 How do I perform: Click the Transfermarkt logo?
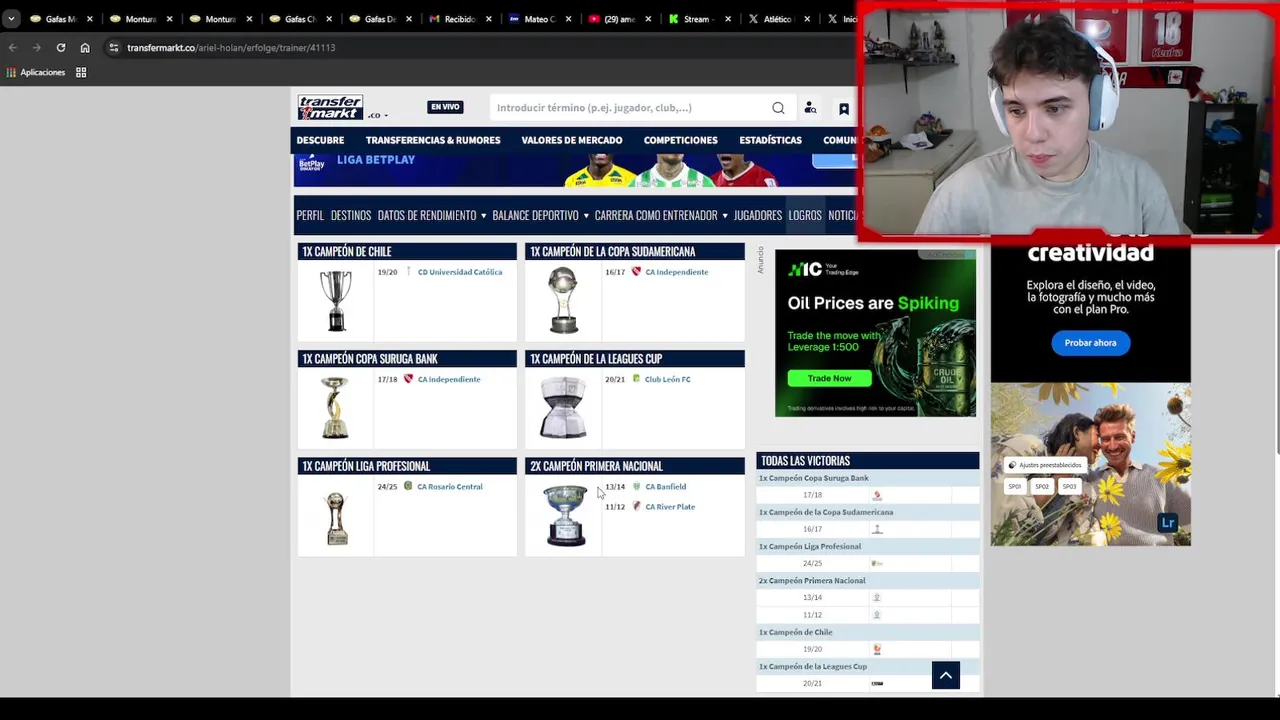pyautogui.click(x=330, y=107)
